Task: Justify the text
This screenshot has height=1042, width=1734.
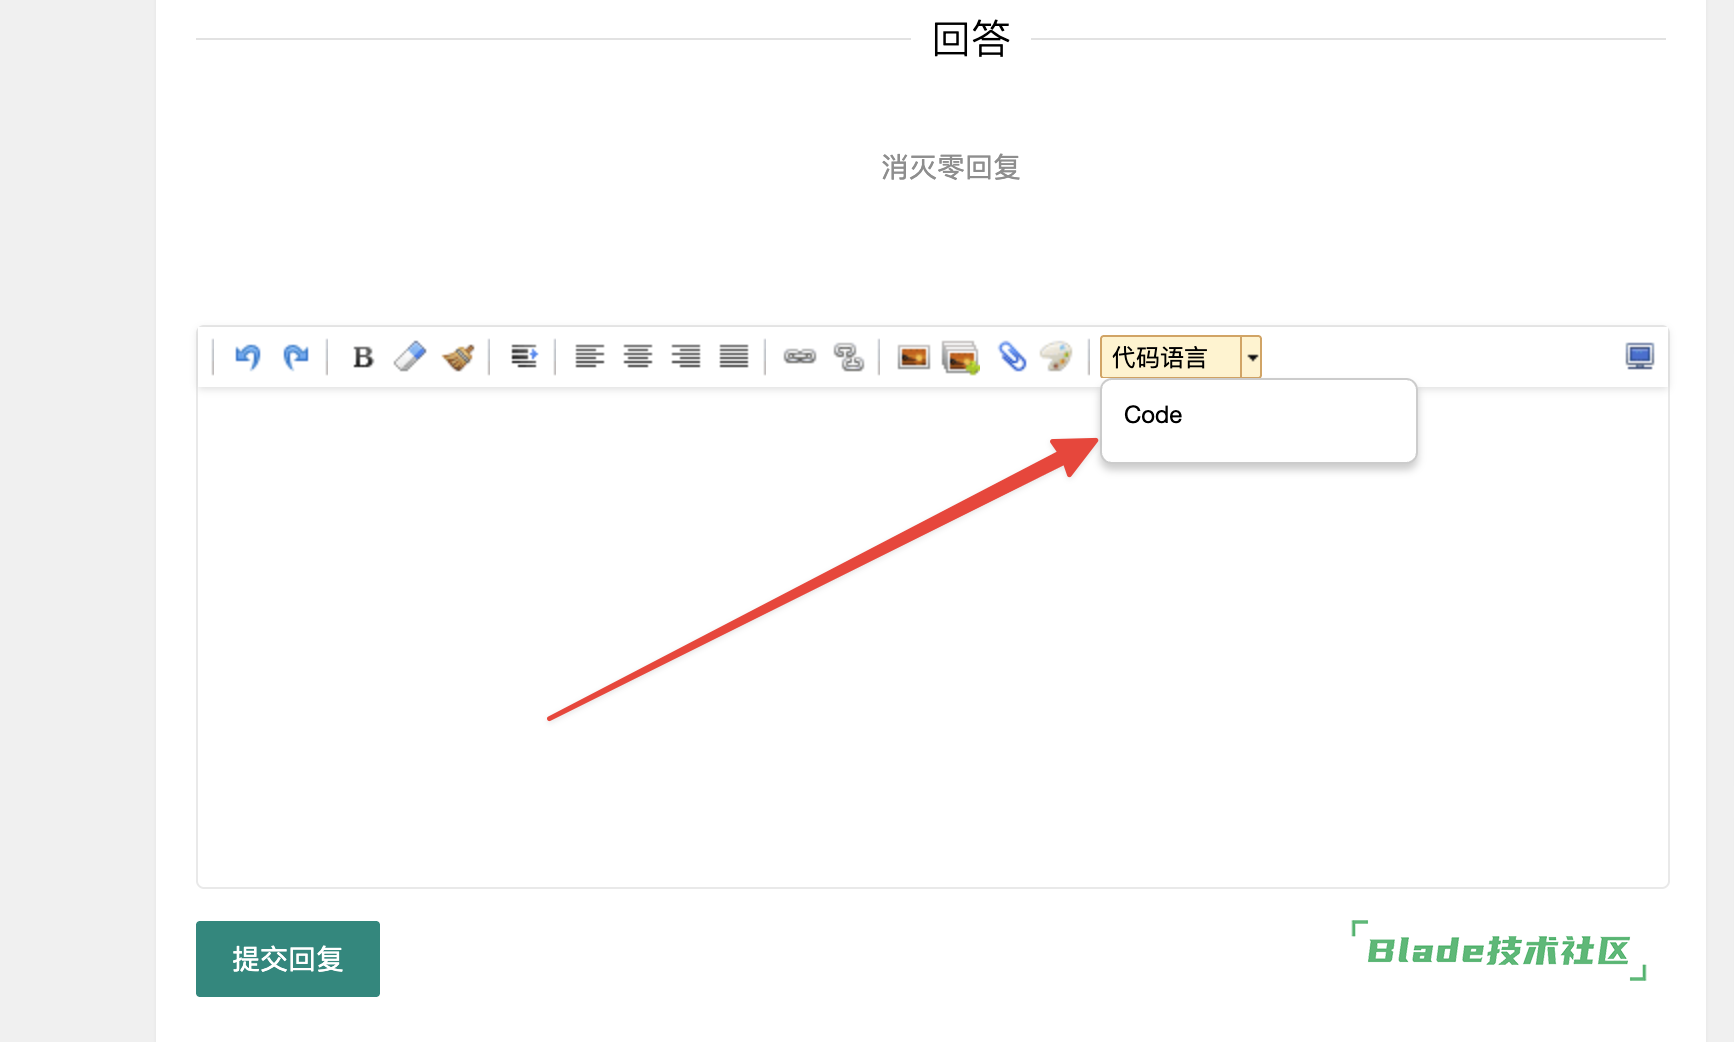Action: coord(734,356)
